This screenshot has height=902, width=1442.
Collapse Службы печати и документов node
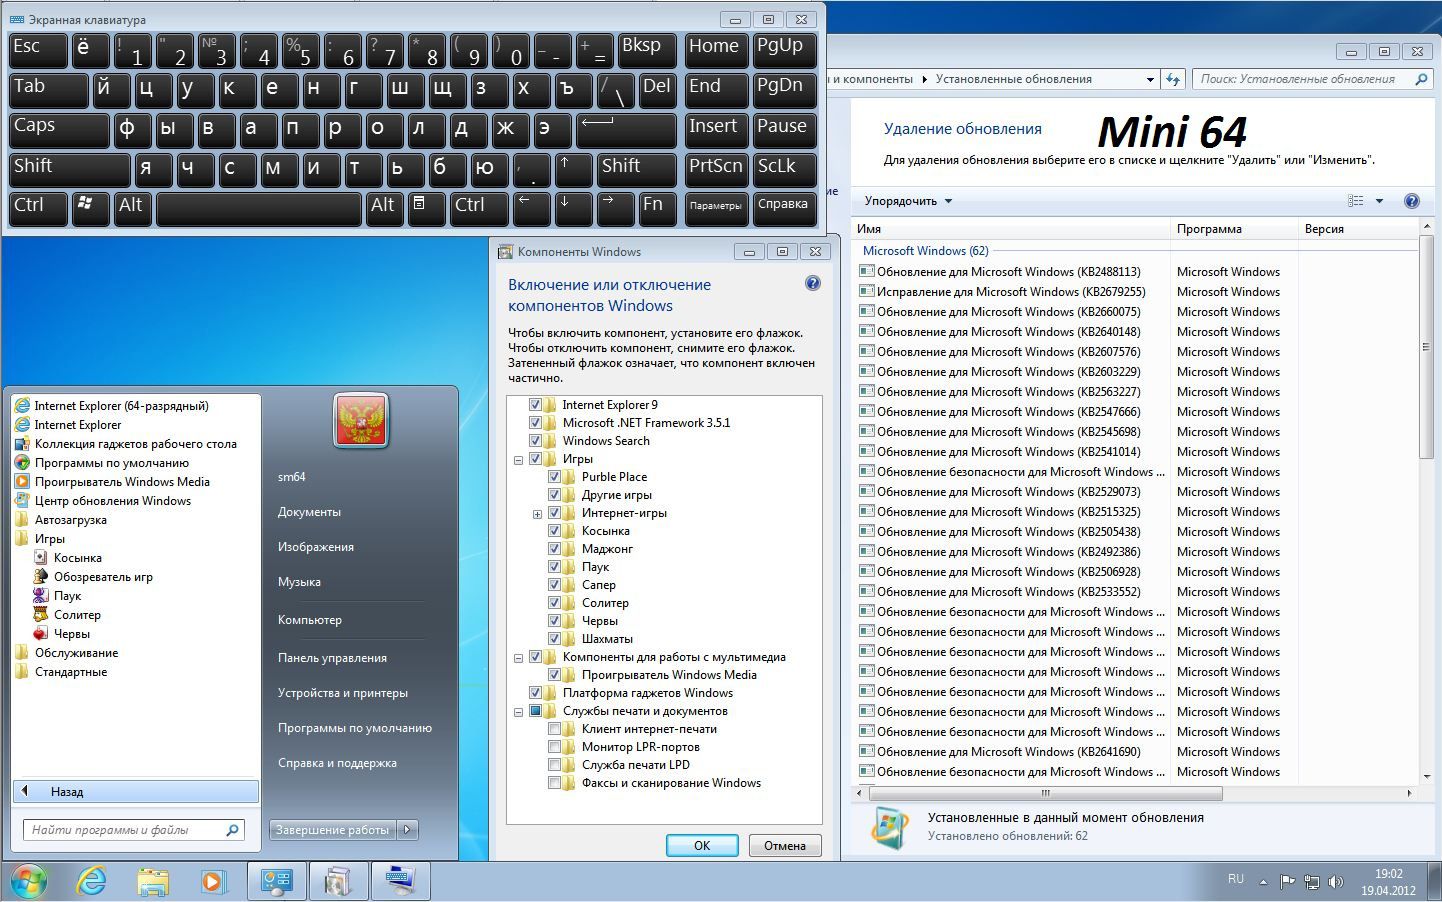click(518, 712)
